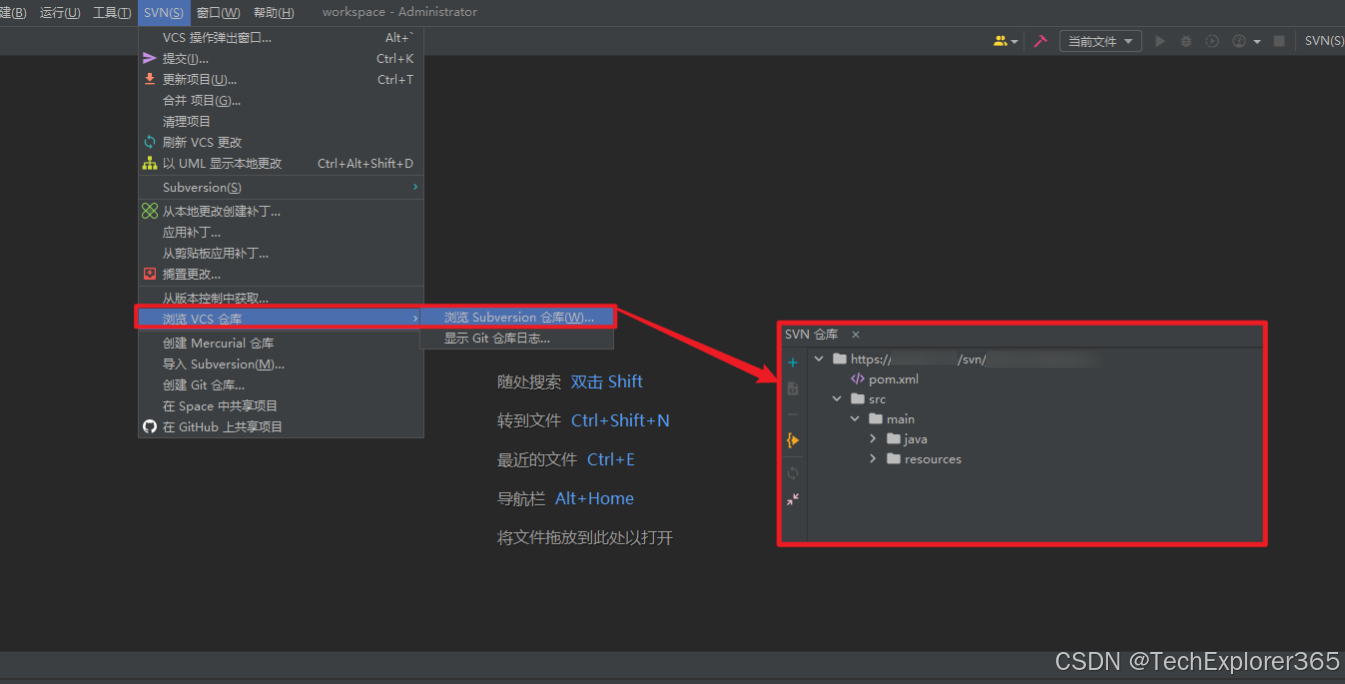
Task: Open the Code With Me people icon
Action: coord(1000,41)
